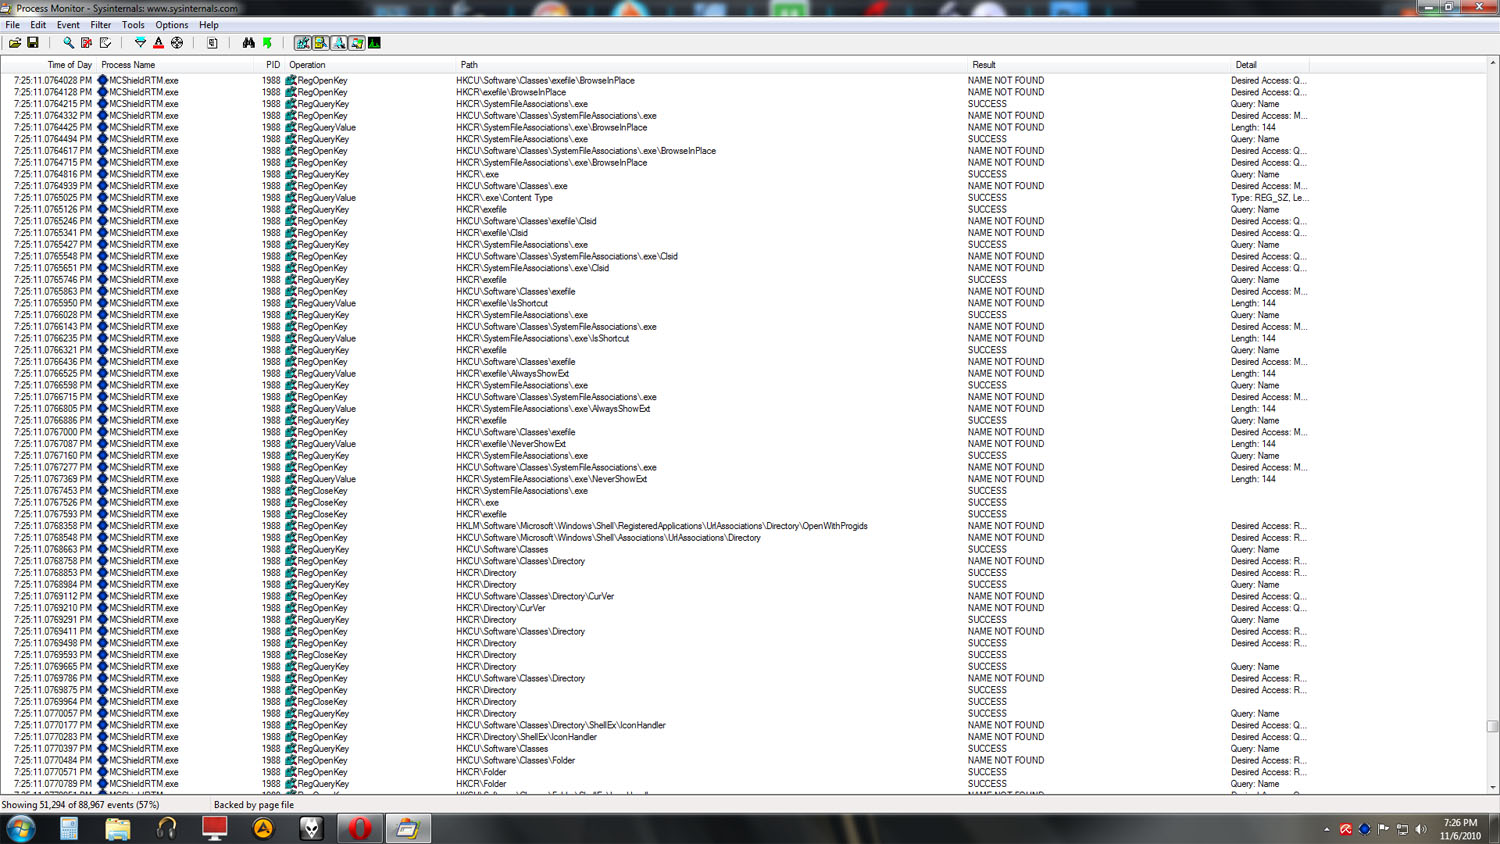The width and height of the screenshot is (1500, 844).
Task: Toggle Show Network Activity button
Action: tap(338, 43)
